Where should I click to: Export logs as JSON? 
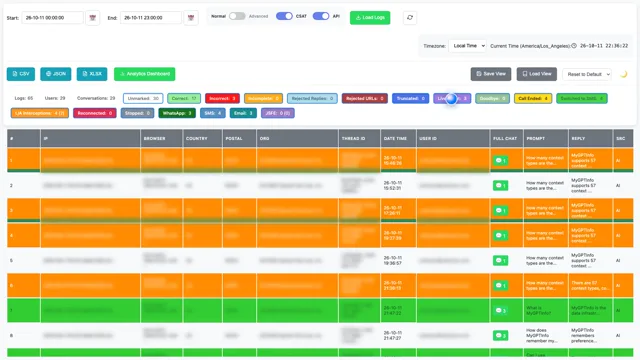coord(56,74)
